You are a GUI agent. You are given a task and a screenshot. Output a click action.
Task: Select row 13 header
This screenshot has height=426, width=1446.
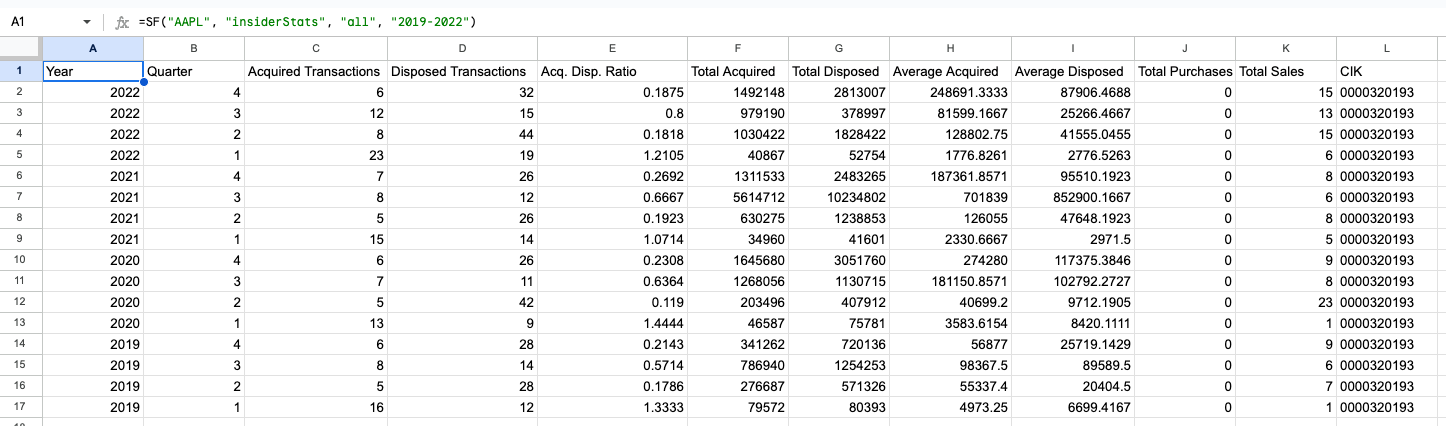point(20,323)
